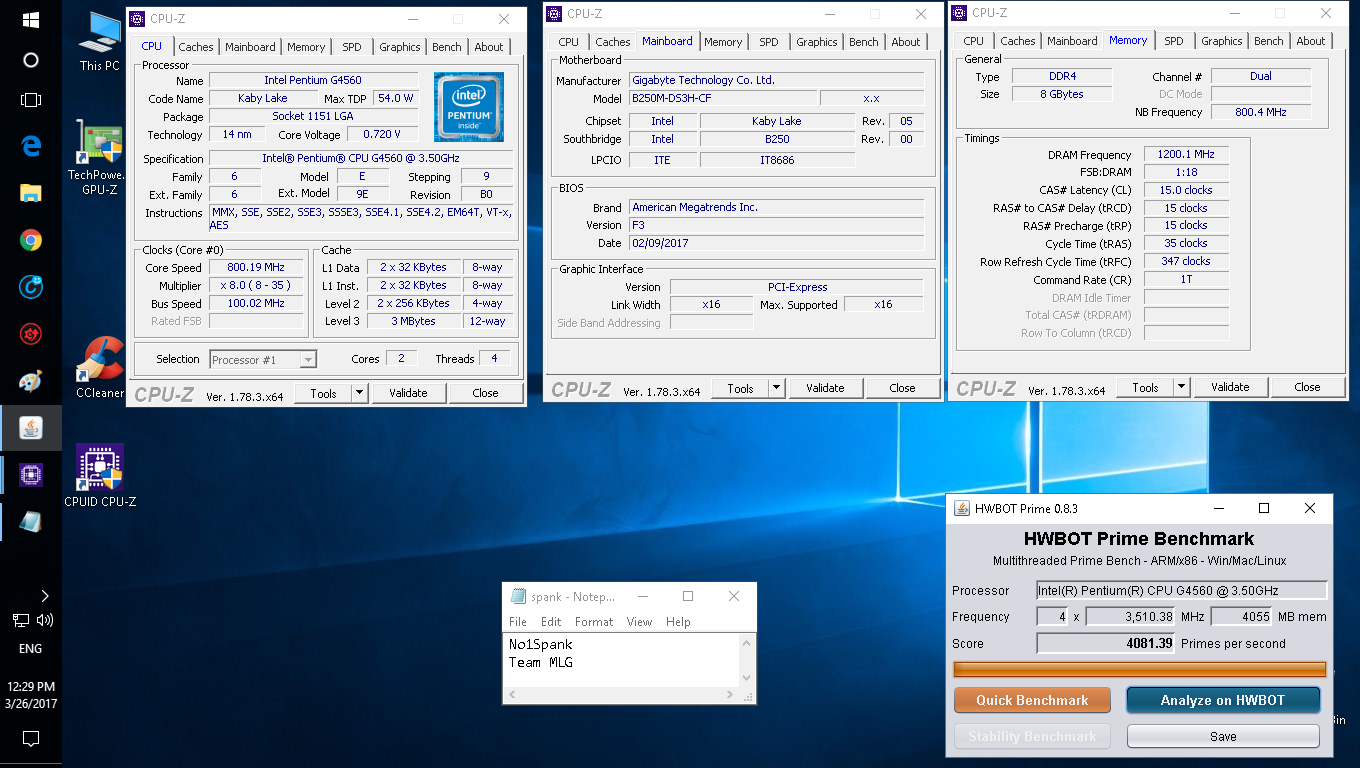The width and height of the screenshot is (1360, 768).
Task: Click DRAM Frequency value 1200.1 MHz
Action: coord(1185,155)
